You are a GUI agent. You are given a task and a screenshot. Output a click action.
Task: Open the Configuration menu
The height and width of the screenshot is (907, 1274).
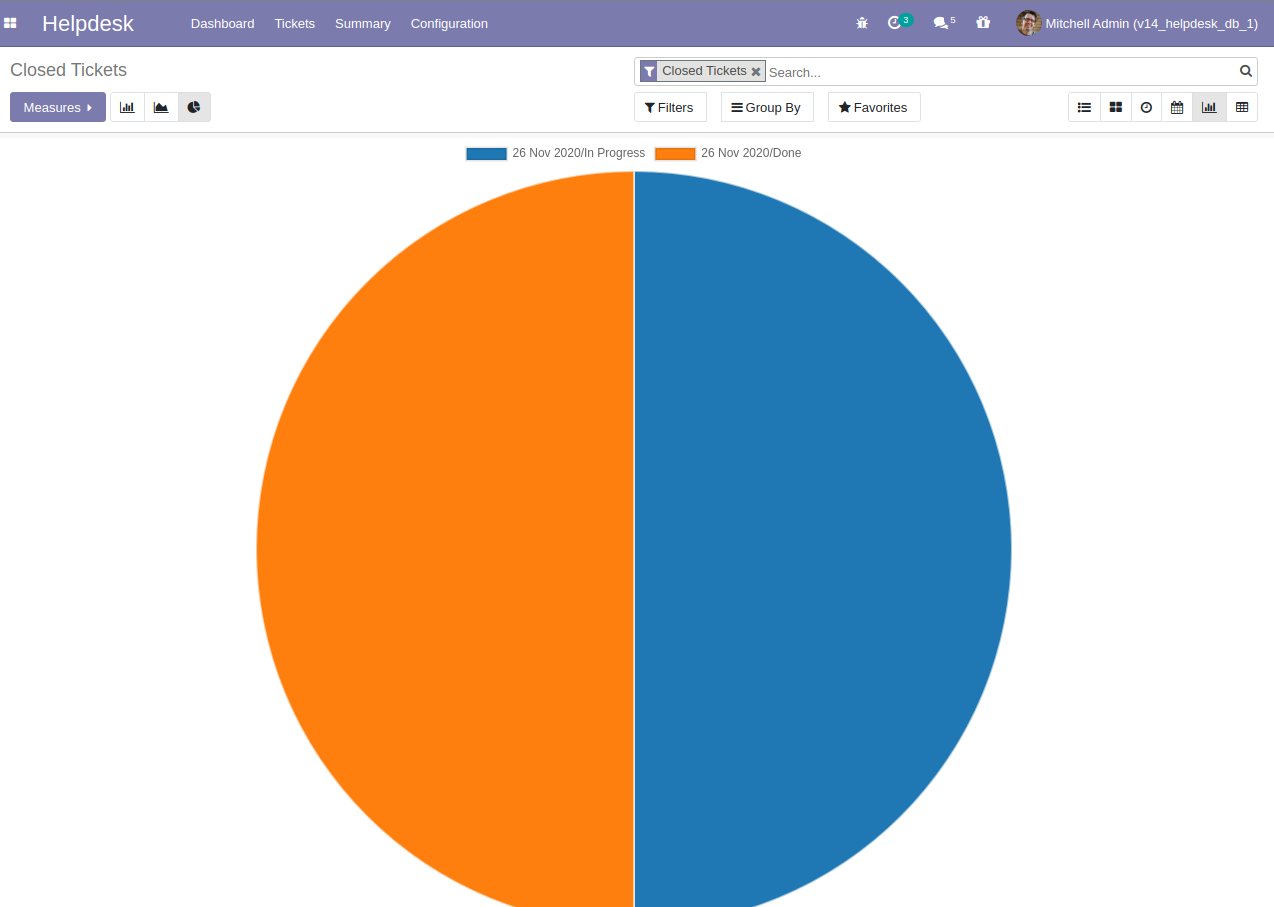tap(449, 23)
